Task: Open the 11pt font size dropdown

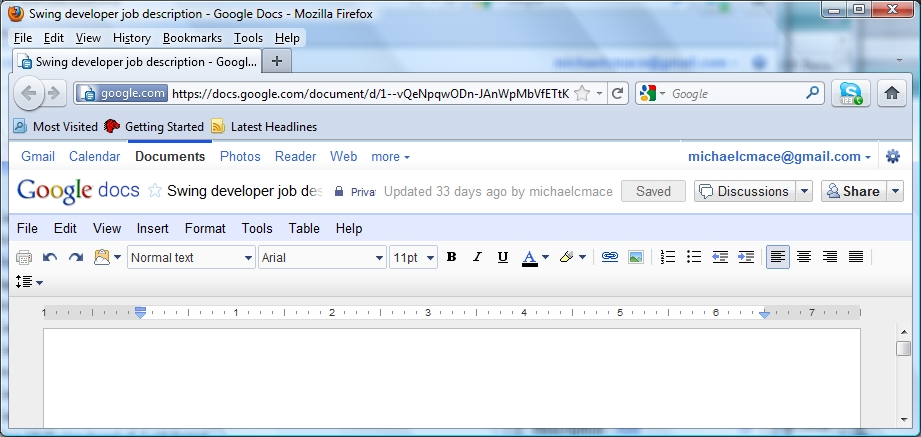Action: (x=414, y=257)
